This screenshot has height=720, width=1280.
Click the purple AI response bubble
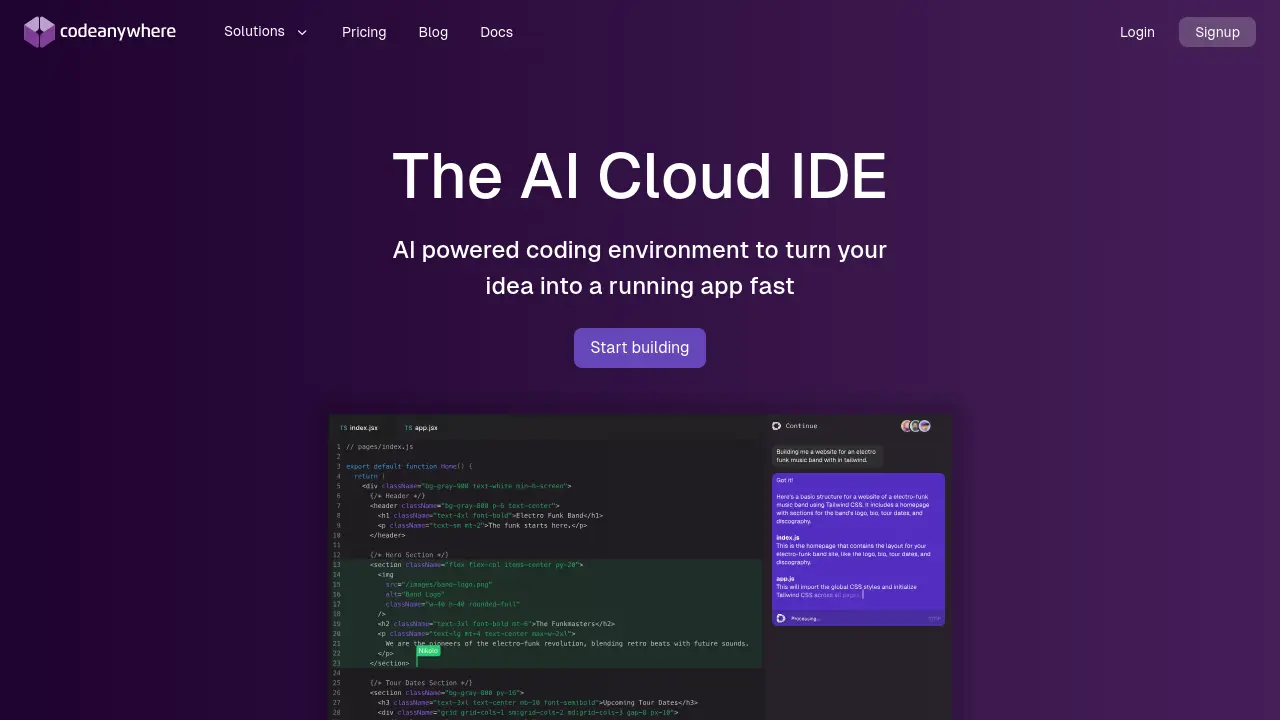point(858,540)
